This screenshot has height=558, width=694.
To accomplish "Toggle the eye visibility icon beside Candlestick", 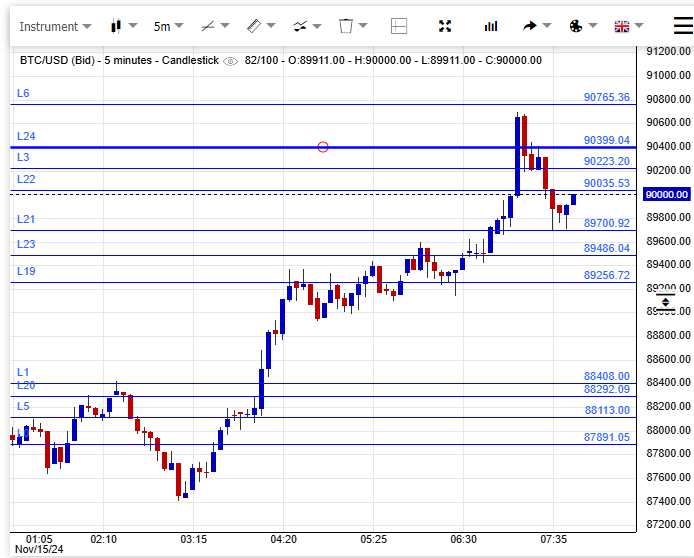I will click(231, 61).
